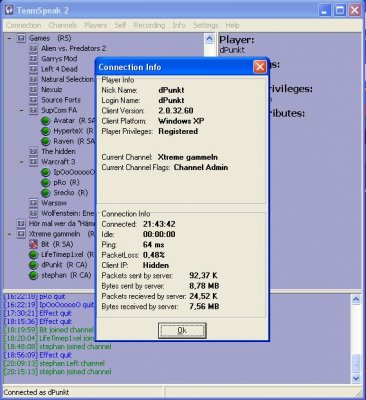Select Bit (R SA) player entry
Viewport: 366px width, 400px height.
[x=57, y=244]
